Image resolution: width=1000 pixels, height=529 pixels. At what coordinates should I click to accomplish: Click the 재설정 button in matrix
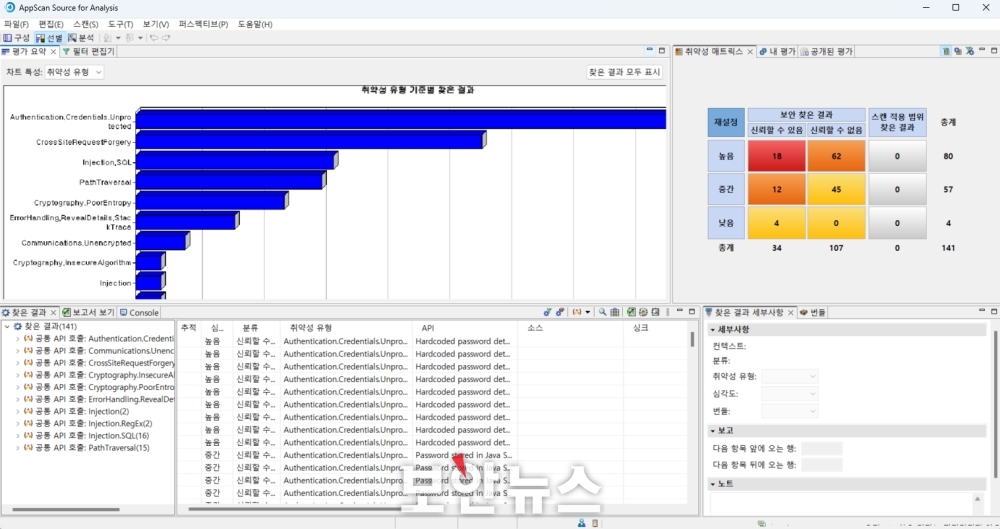point(724,123)
